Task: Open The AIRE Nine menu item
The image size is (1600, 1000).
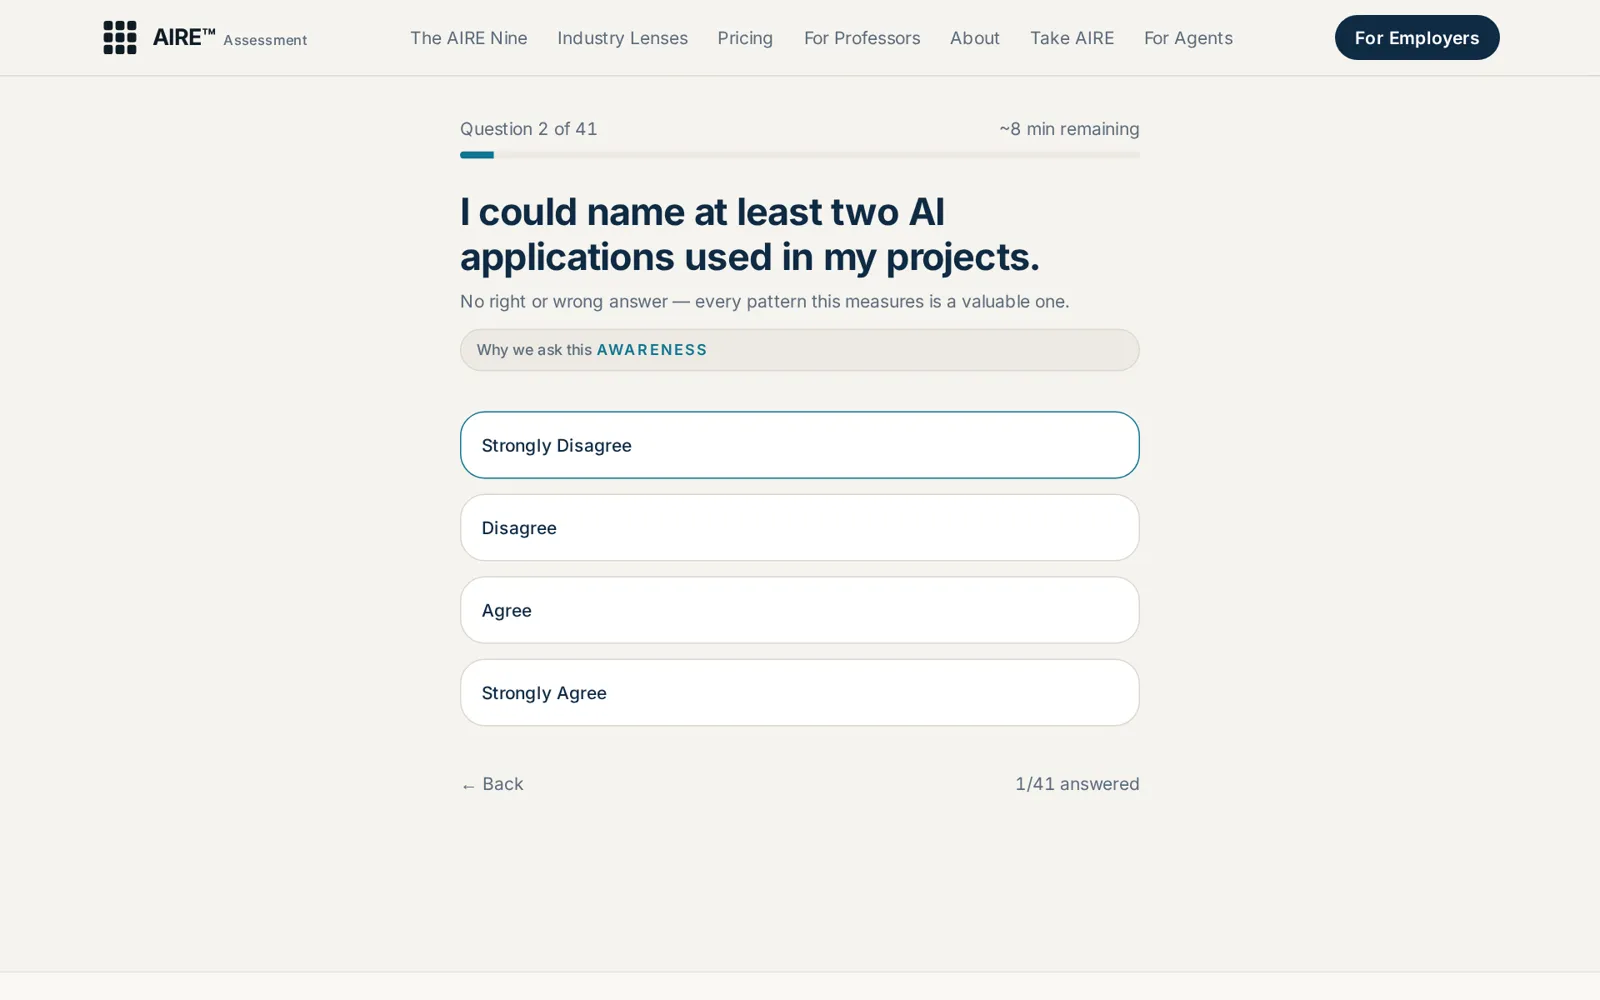Action: click(468, 38)
